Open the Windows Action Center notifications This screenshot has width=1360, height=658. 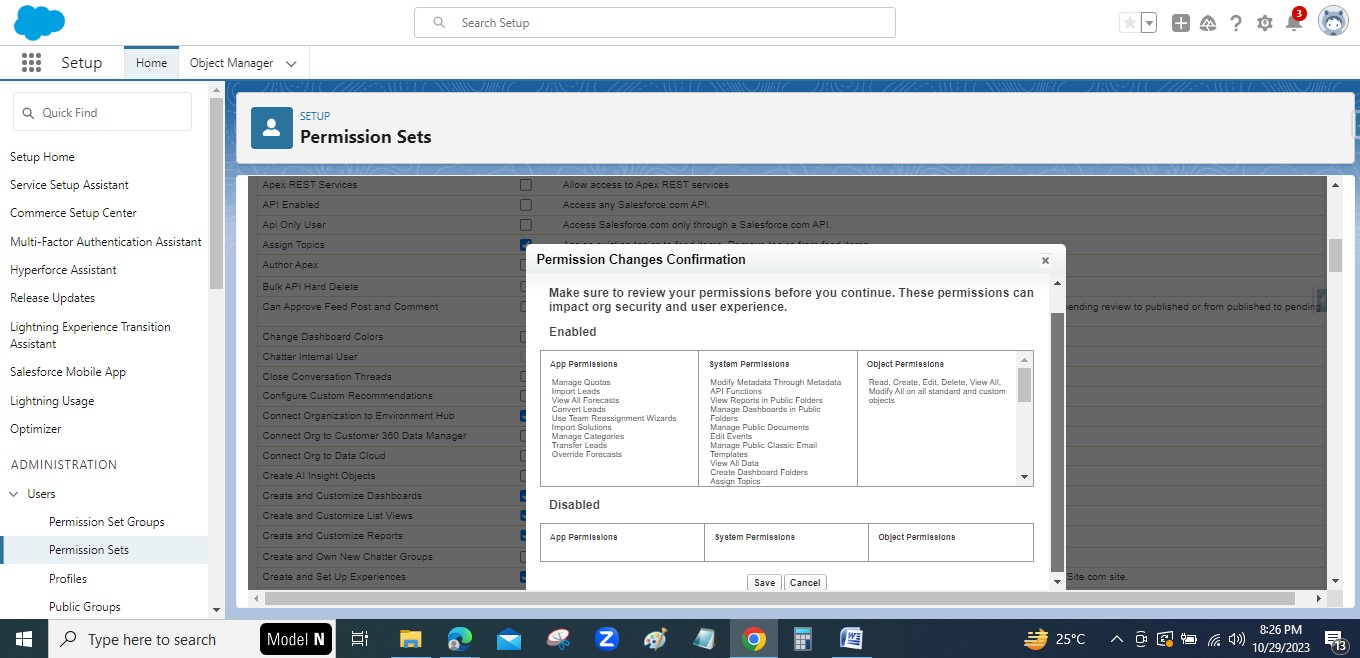pos(1336,640)
